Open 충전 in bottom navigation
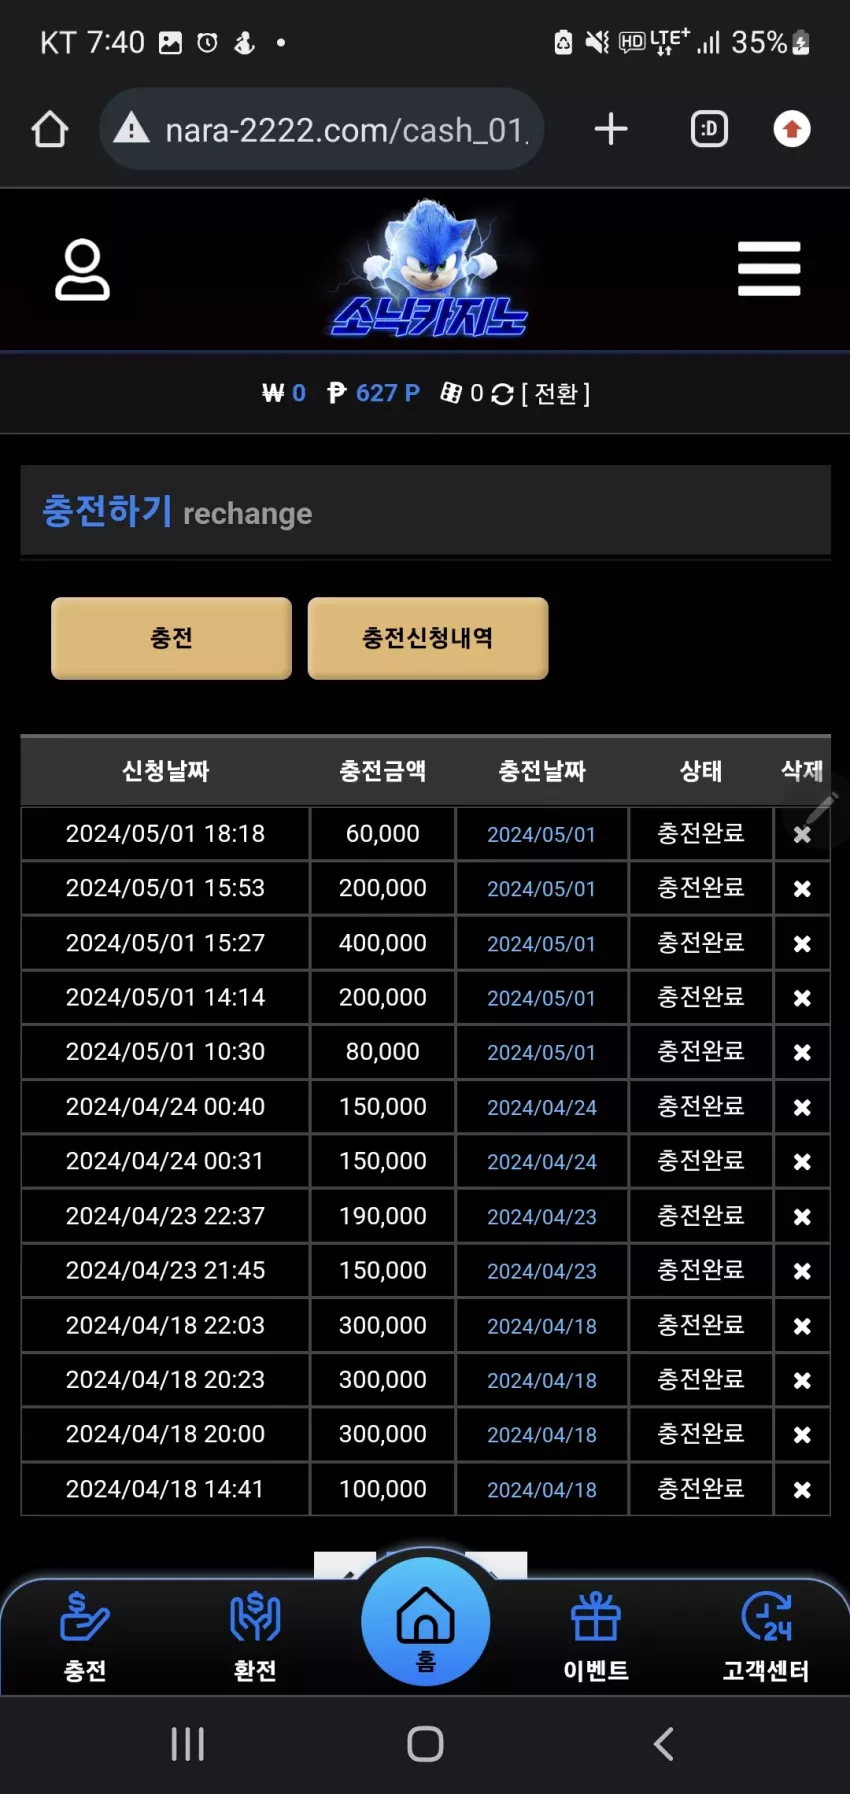Image resolution: width=850 pixels, height=1794 pixels. coord(85,1637)
